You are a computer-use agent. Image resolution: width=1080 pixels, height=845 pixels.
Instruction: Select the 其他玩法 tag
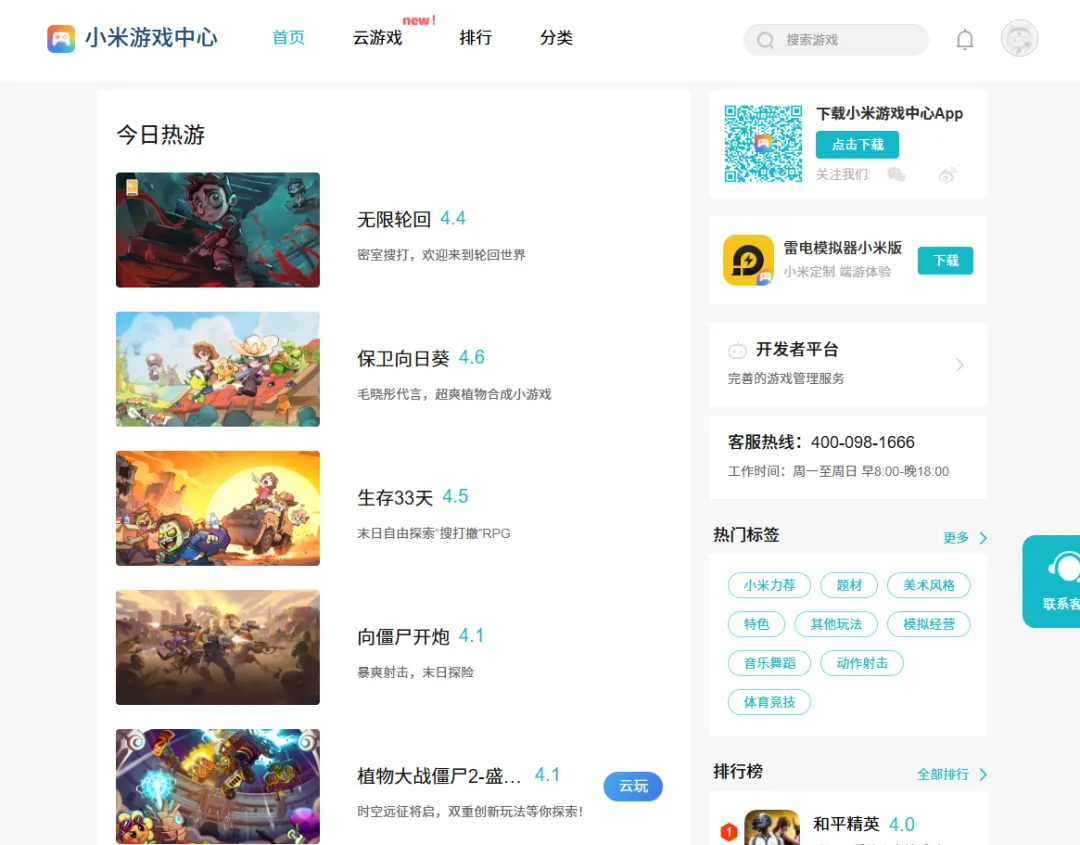[x=836, y=624]
